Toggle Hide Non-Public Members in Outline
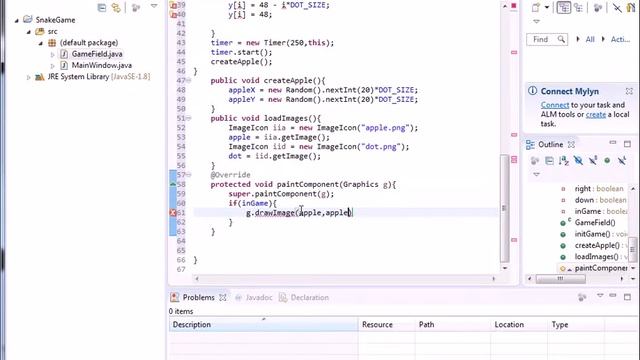The width and height of the screenshot is (640, 360). 607,161
